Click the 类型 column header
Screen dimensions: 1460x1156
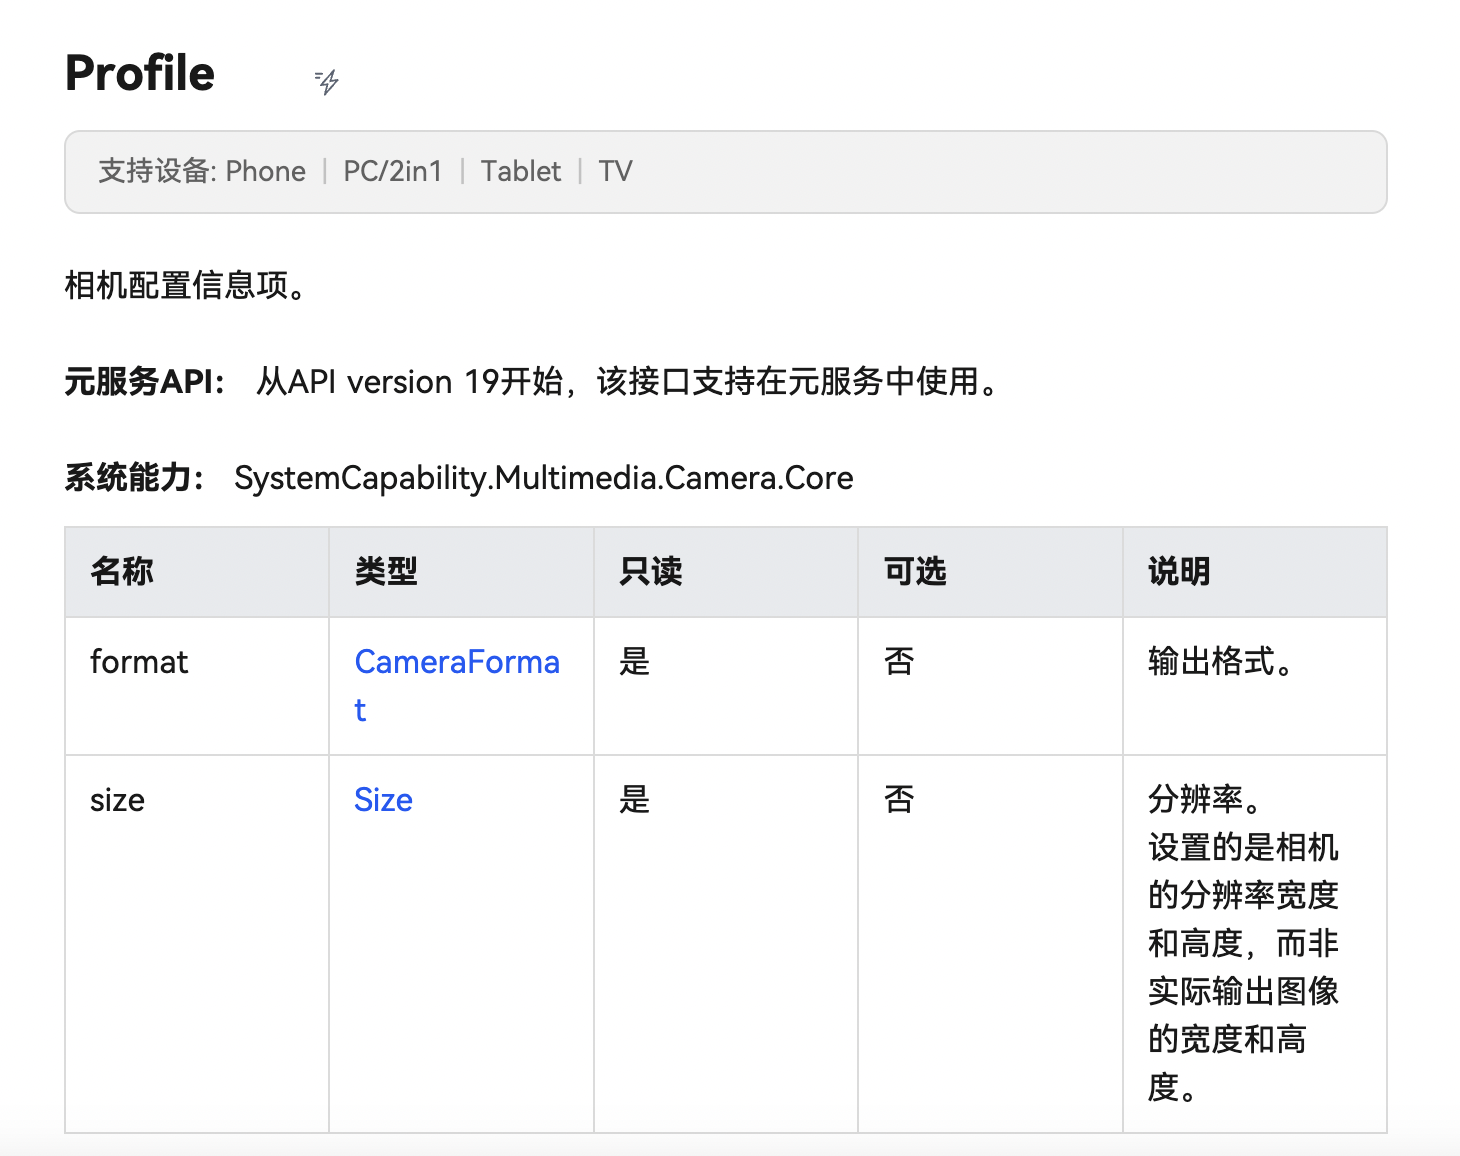[x=386, y=572]
